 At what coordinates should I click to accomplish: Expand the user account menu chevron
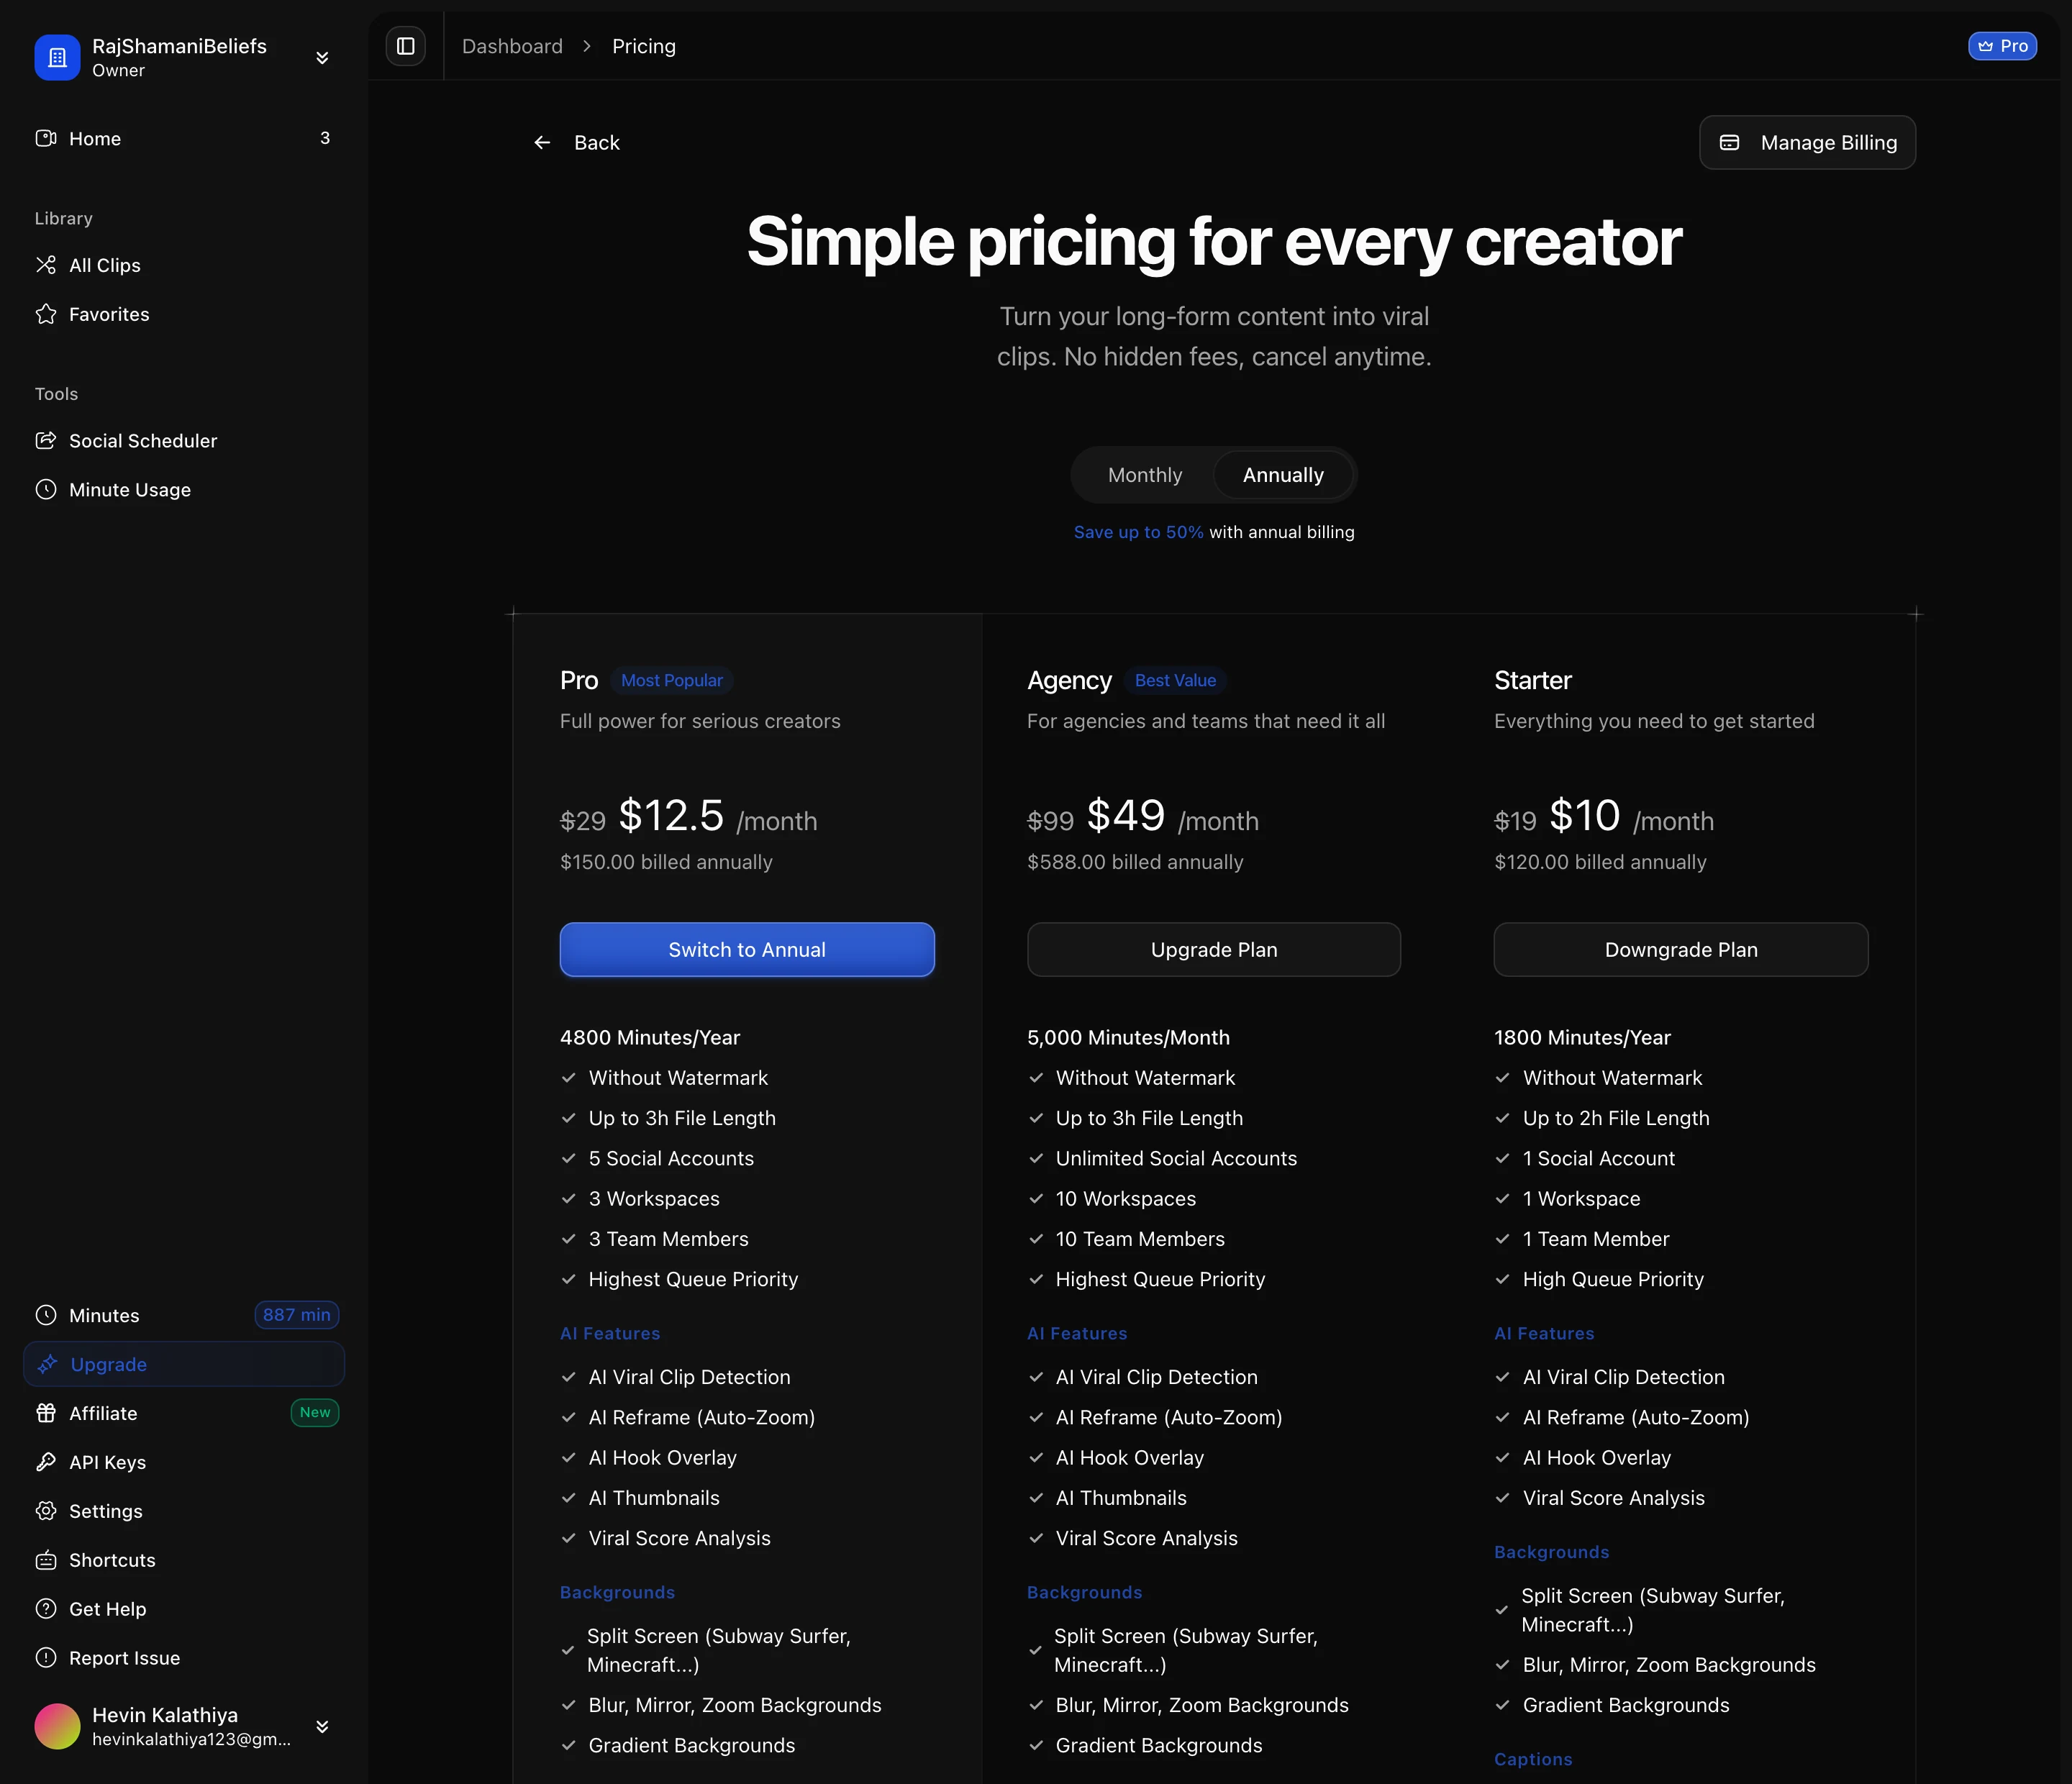[322, 1727]
